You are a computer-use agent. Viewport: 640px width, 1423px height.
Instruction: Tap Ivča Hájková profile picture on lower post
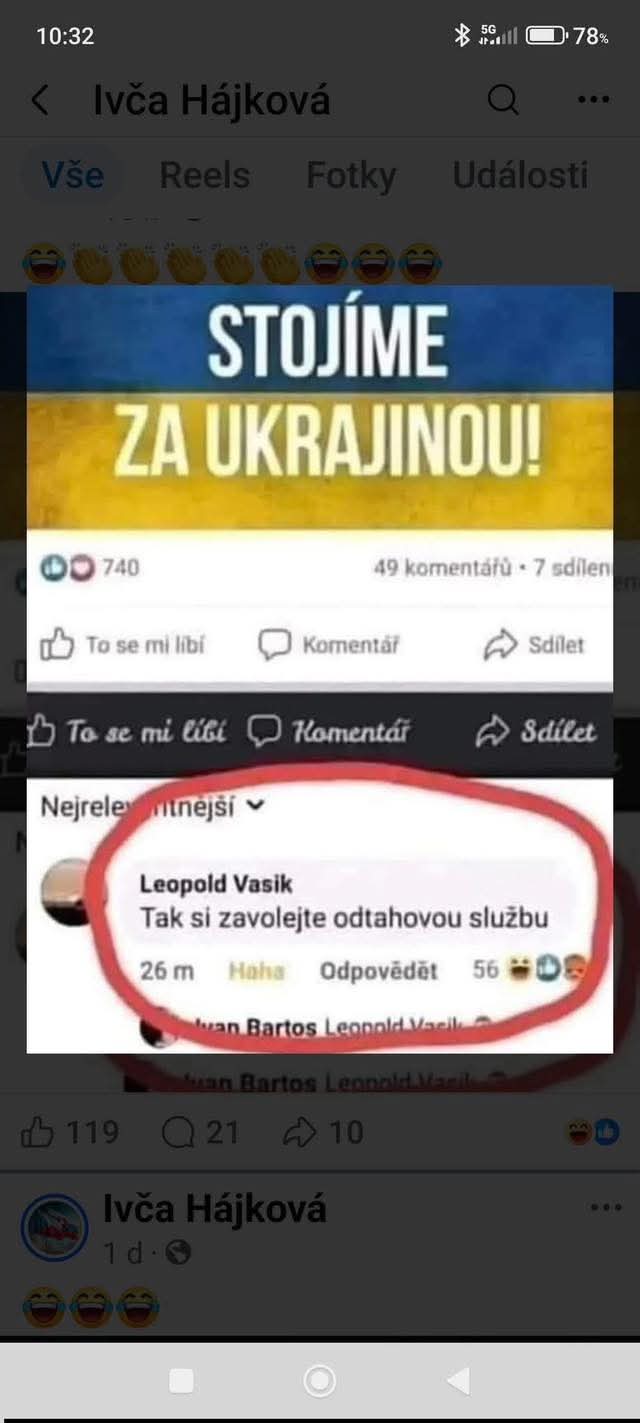tap(54, 1227)
